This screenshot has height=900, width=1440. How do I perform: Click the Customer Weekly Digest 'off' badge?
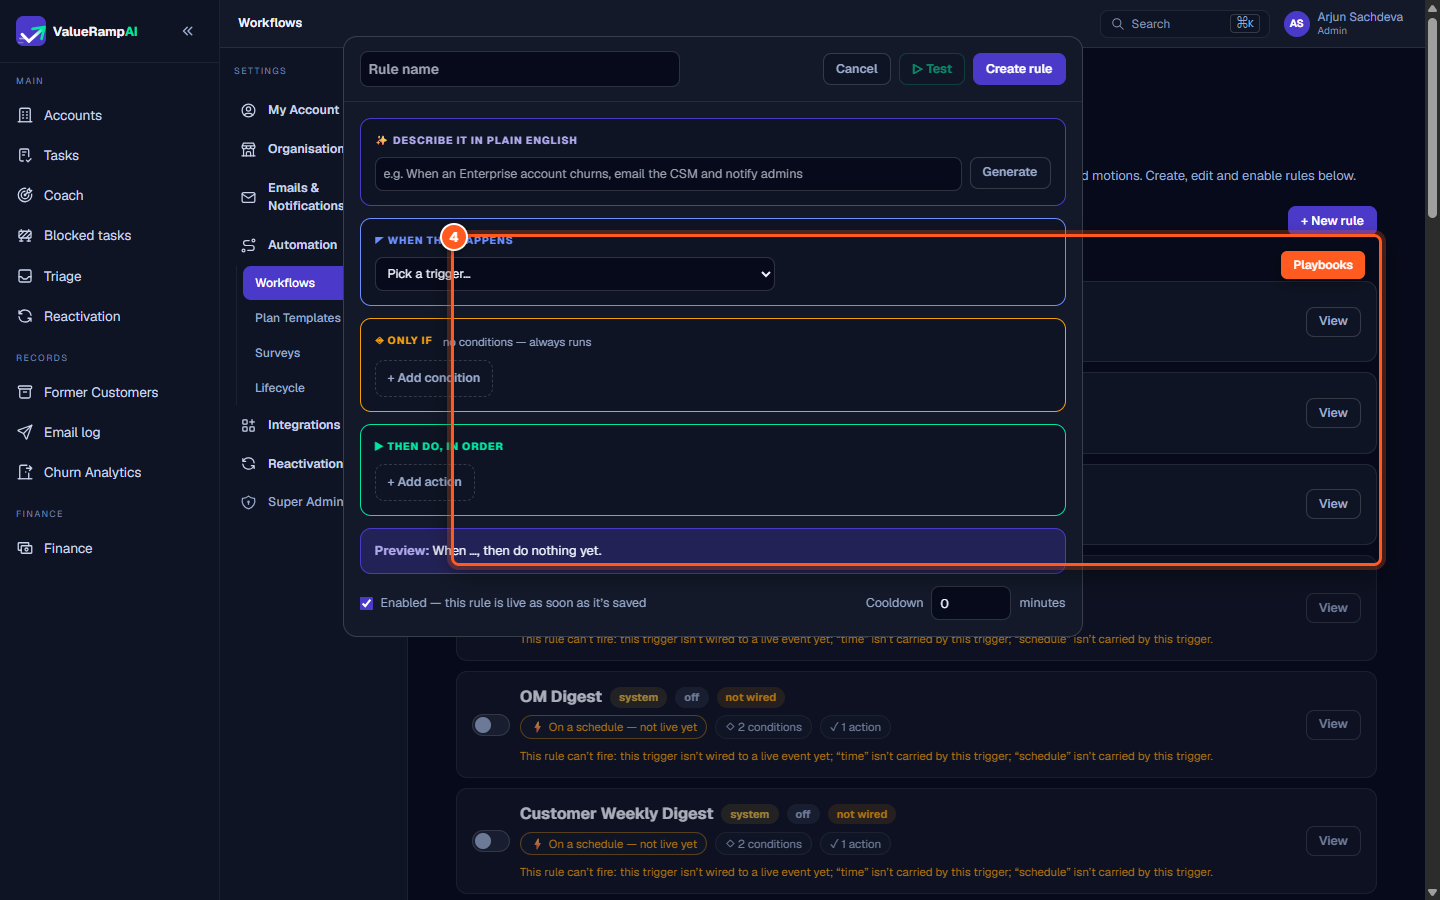tap(803, 814)
